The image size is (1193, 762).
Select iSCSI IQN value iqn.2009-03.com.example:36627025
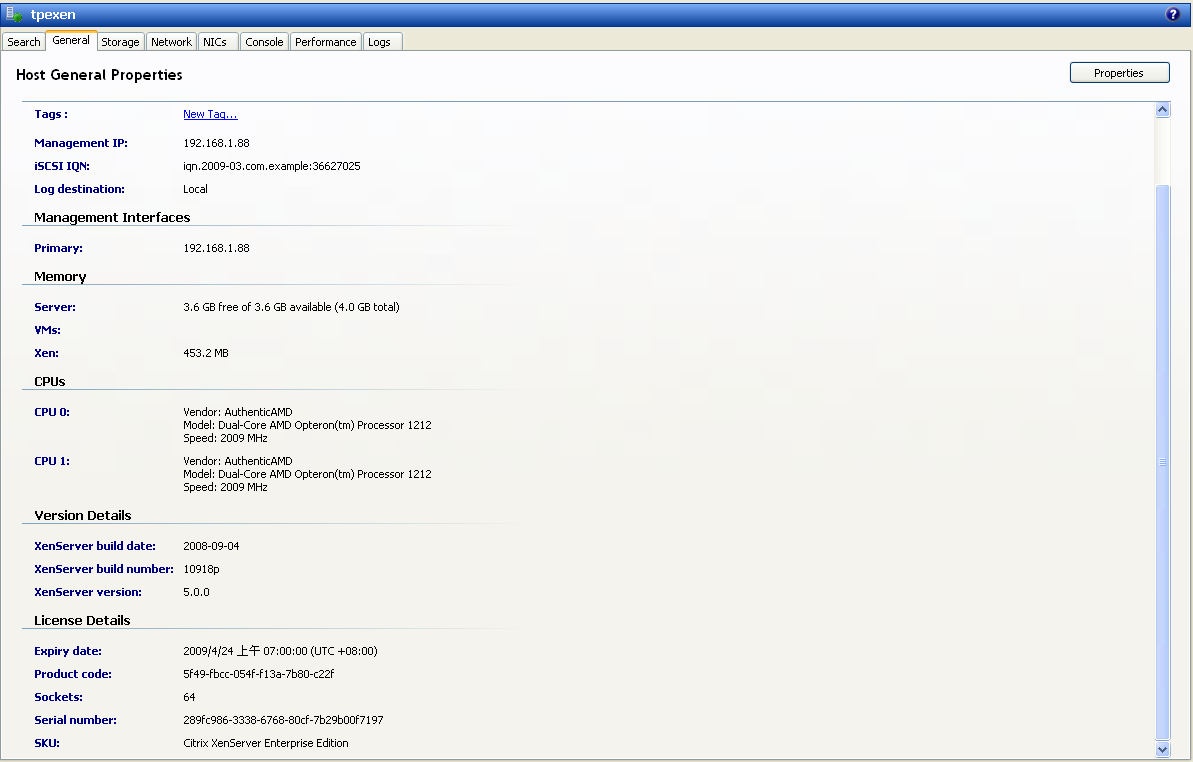click(272, 166)
